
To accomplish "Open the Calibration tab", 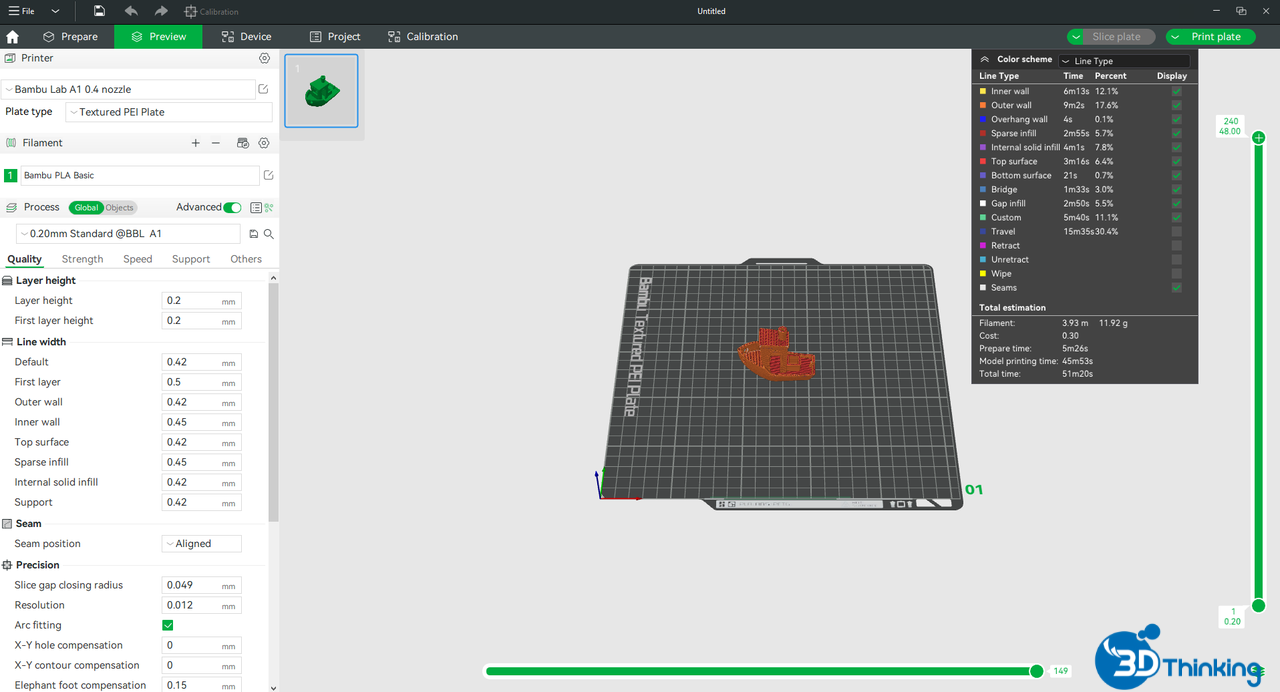I will point(422,37).
